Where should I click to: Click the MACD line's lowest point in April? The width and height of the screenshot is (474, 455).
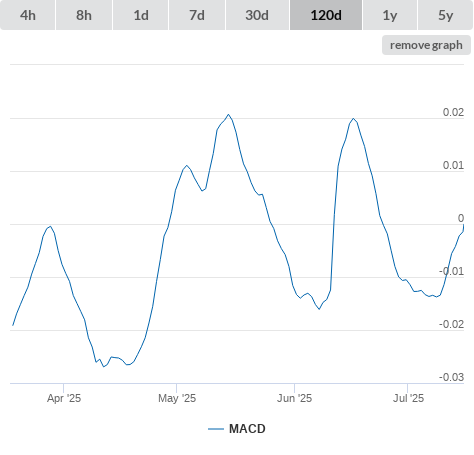point(104,366)
